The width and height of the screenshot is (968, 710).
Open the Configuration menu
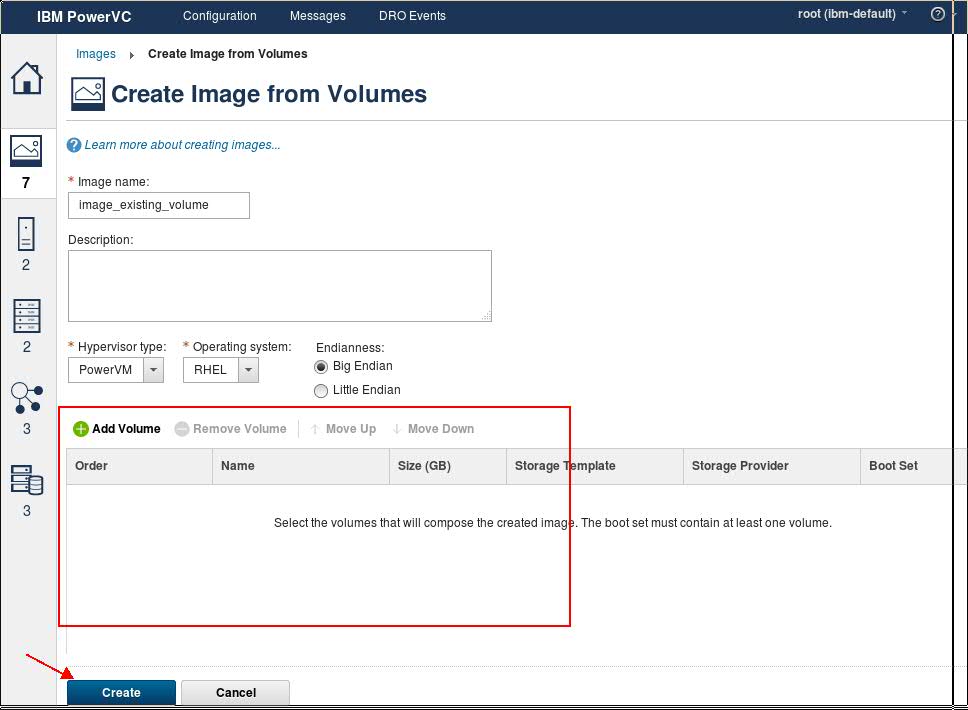[220, 16]
